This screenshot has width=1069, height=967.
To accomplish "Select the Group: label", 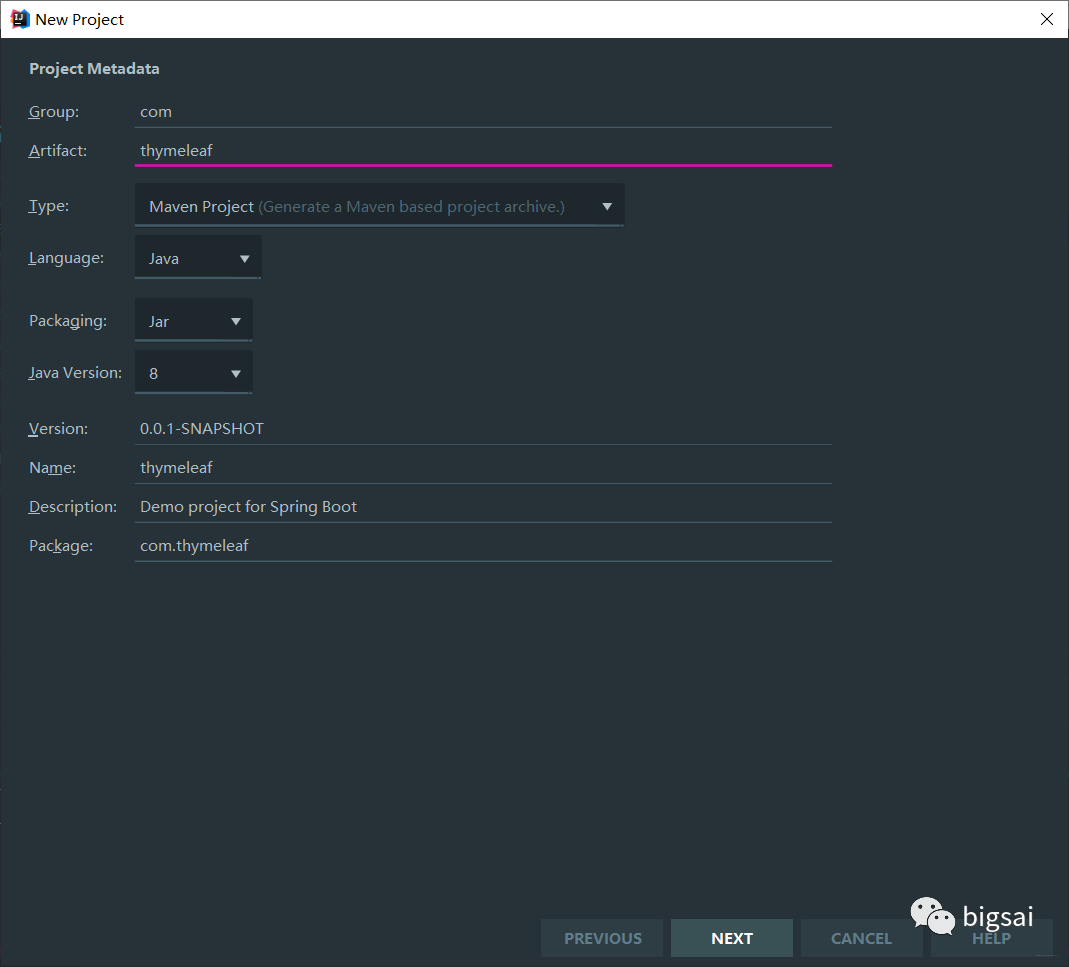I will tap(54, 112).
